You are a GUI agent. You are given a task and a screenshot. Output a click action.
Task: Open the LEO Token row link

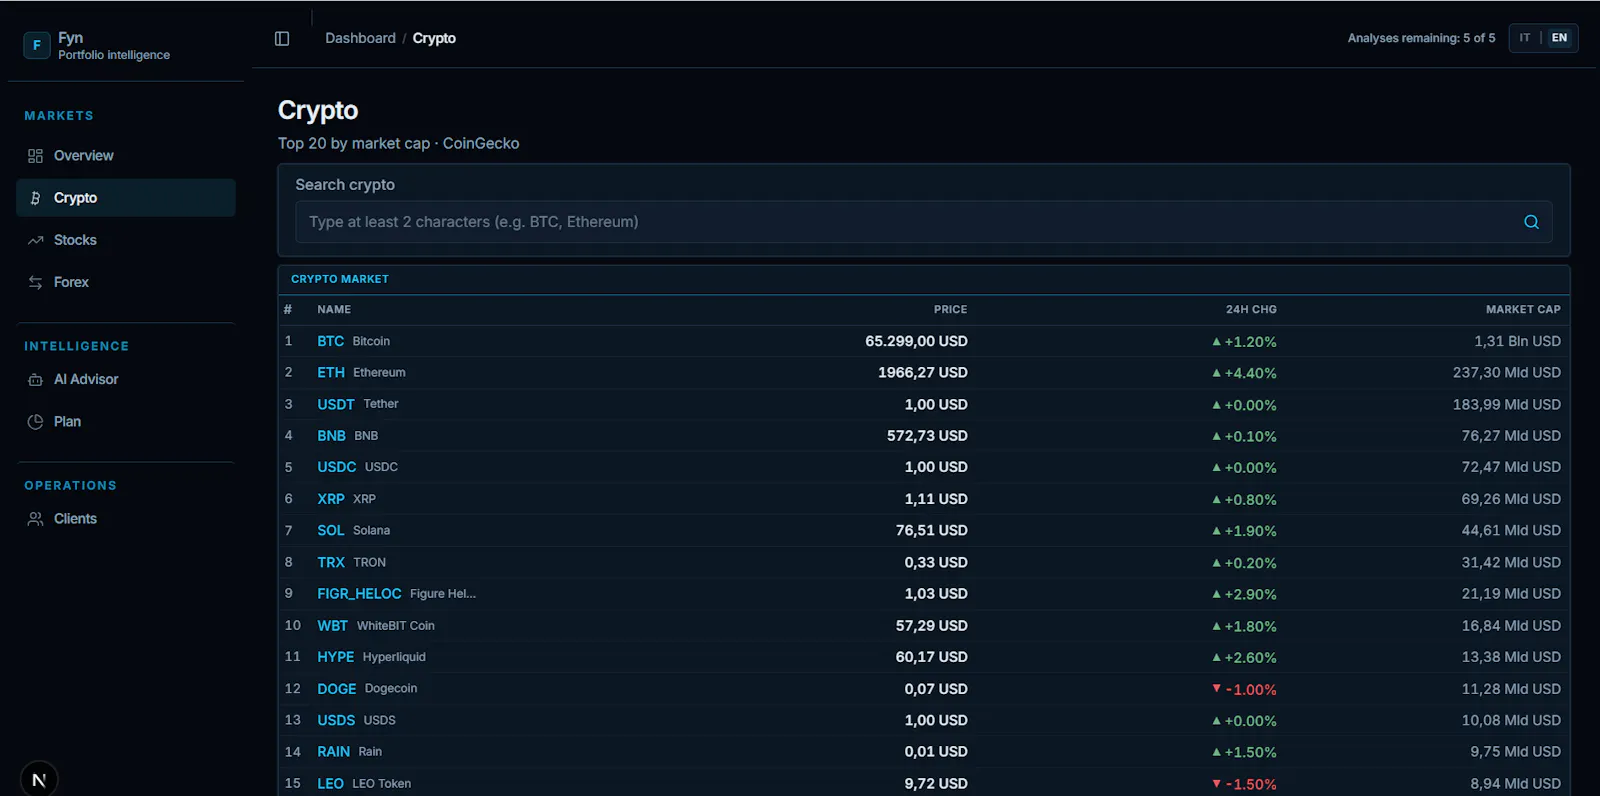pyautogui.click(x=364, y=784)
